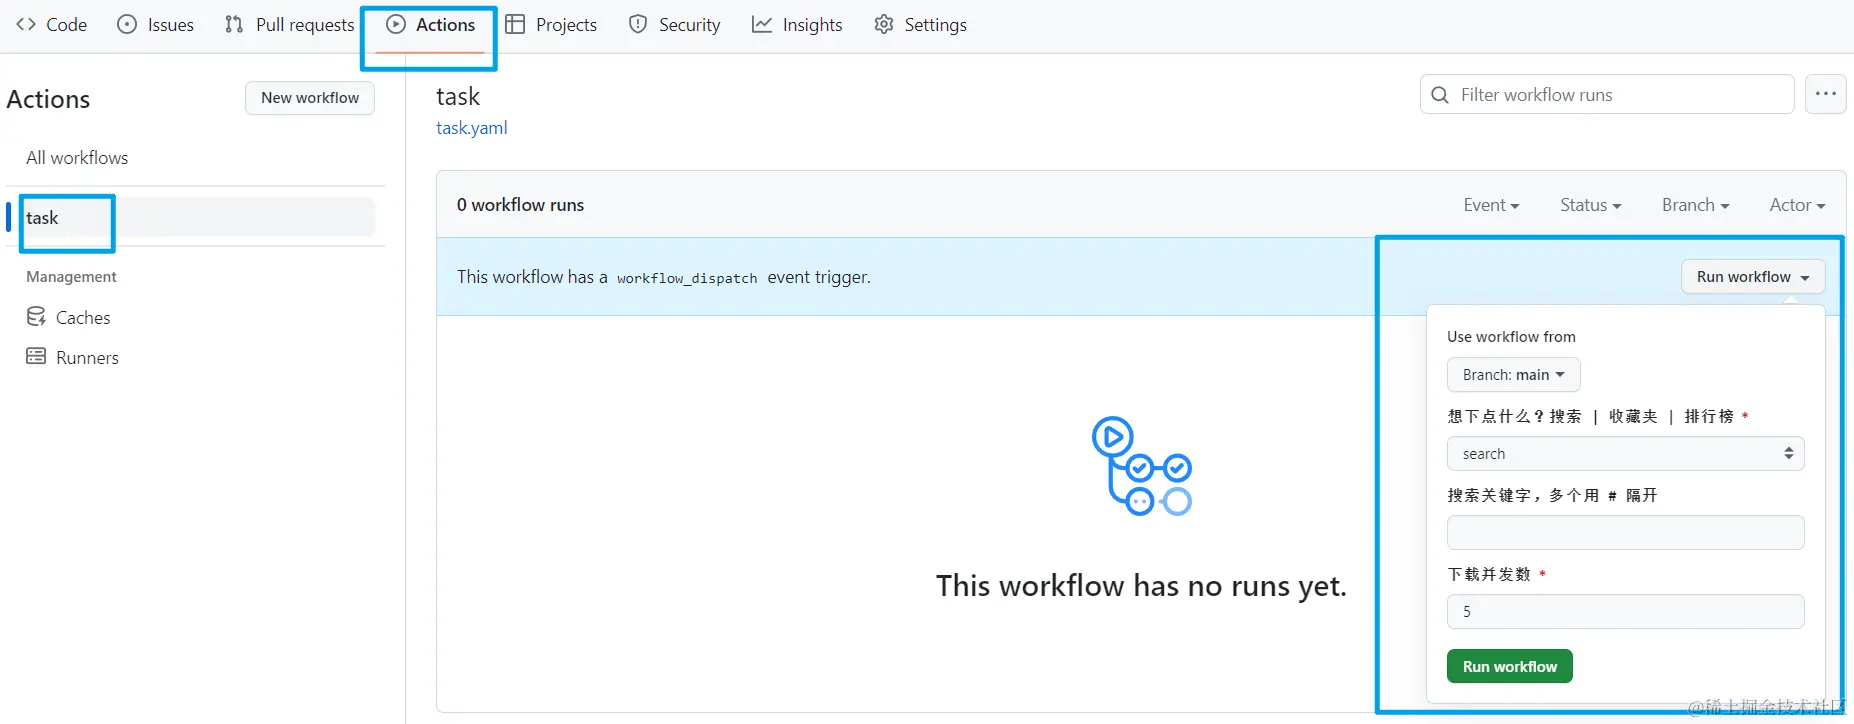This screenshot has height=724, width=1854.
Task: Click 'This workflow has no runs yet.' text
Action: (1141, 586)
